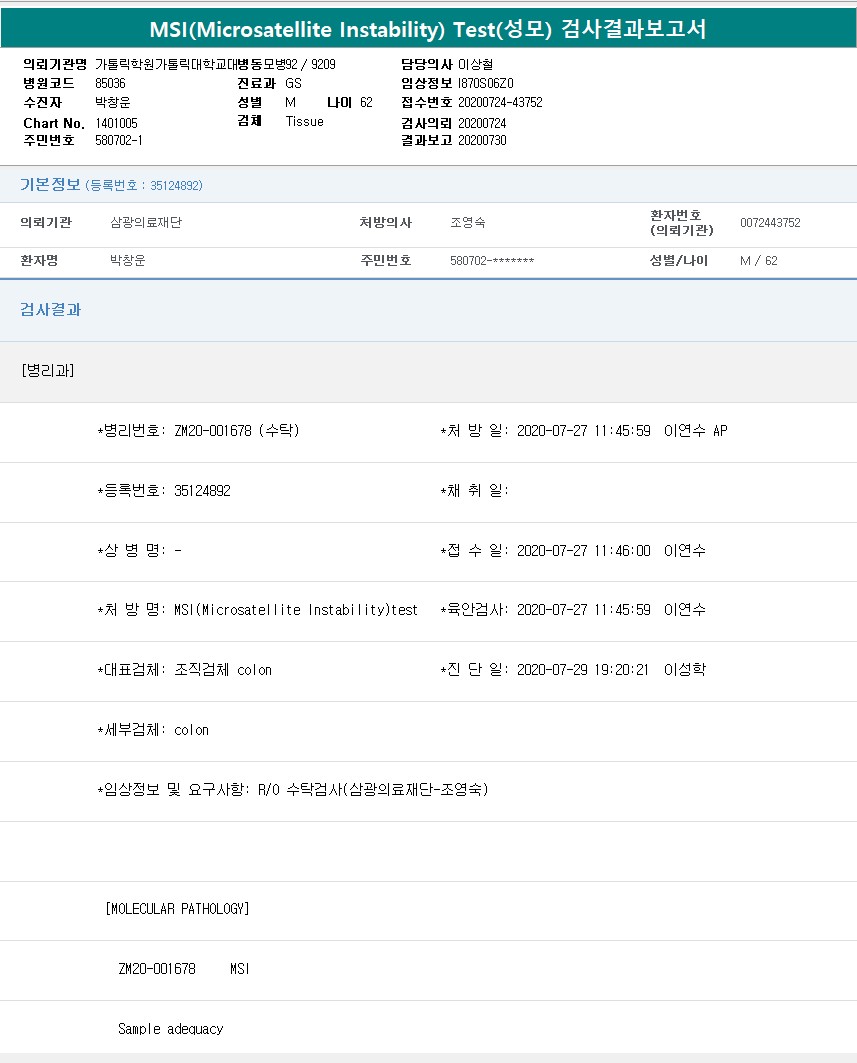Select attending doctor name 이상철
This screenshot has height=1063, width=857.
[x=475, y=64]
